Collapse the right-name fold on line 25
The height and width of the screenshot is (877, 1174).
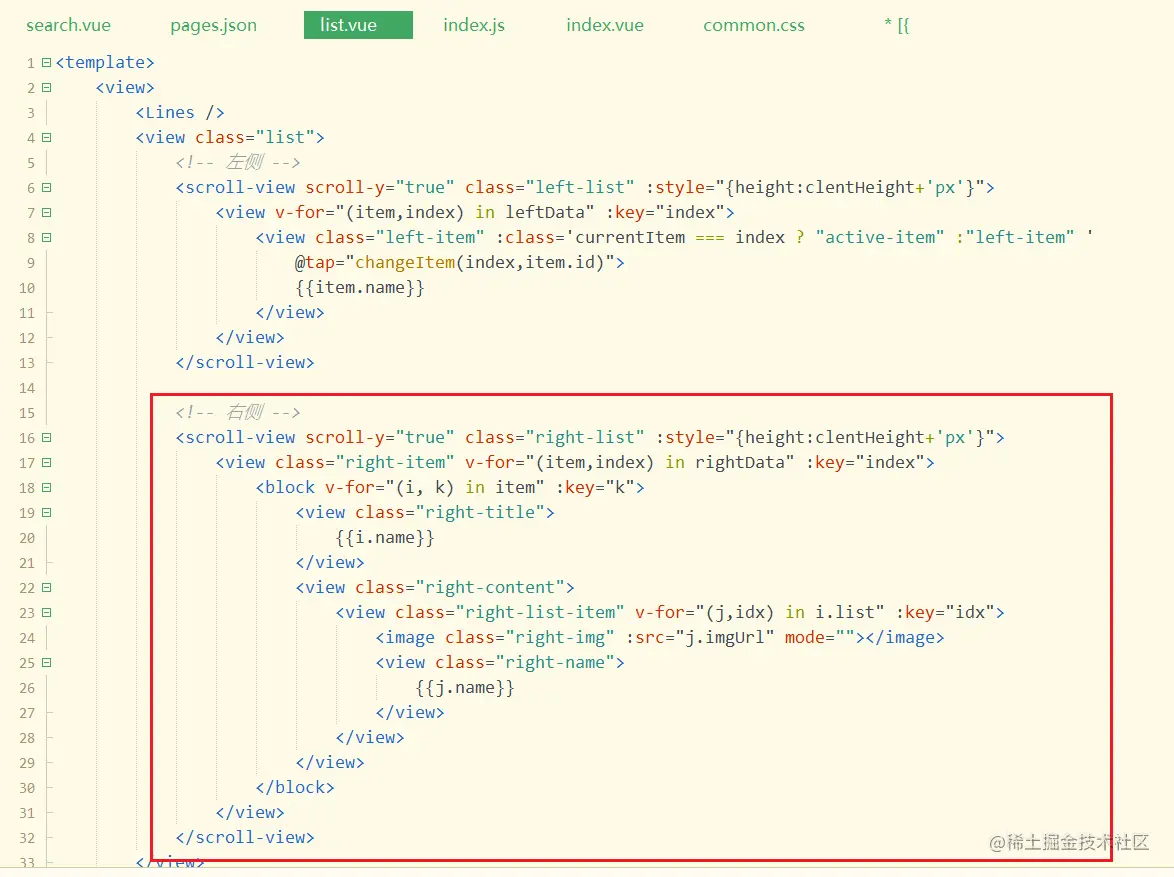(x=46, y=663)
